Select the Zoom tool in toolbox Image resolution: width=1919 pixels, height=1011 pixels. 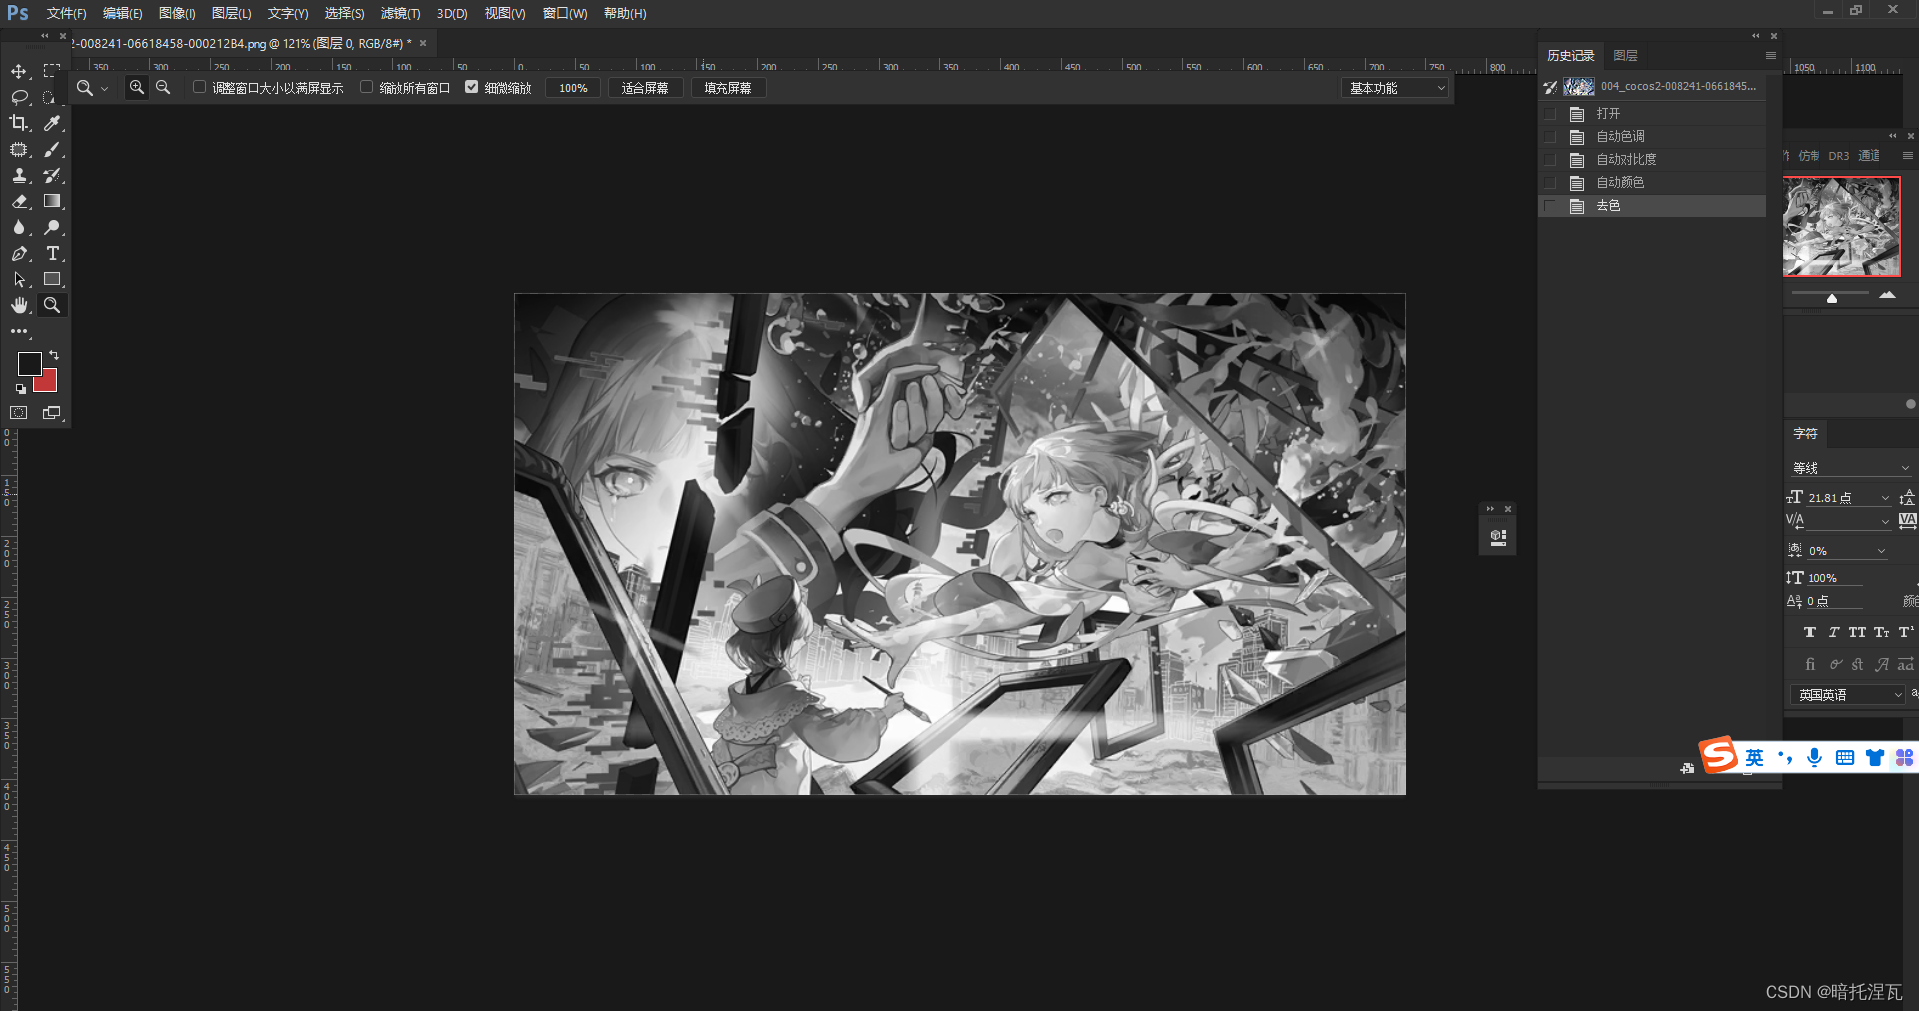coord(52,305)
